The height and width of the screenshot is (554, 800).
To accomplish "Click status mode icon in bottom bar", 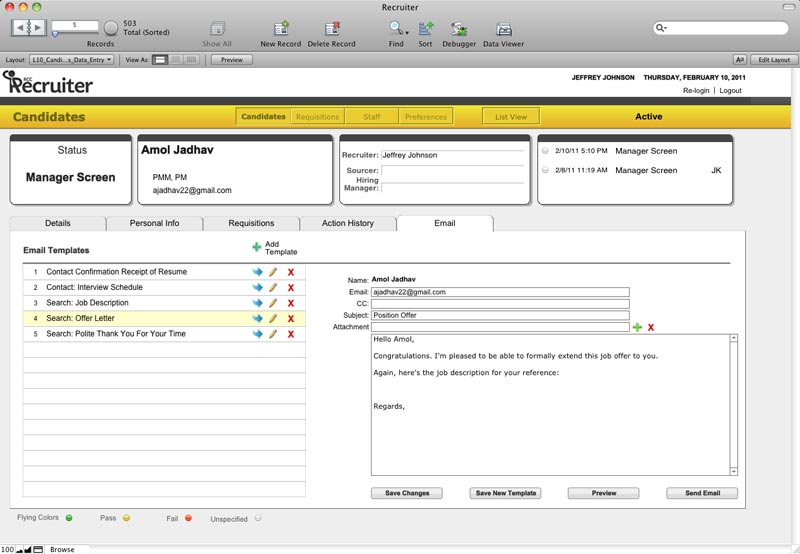I will tap(38, 549).
